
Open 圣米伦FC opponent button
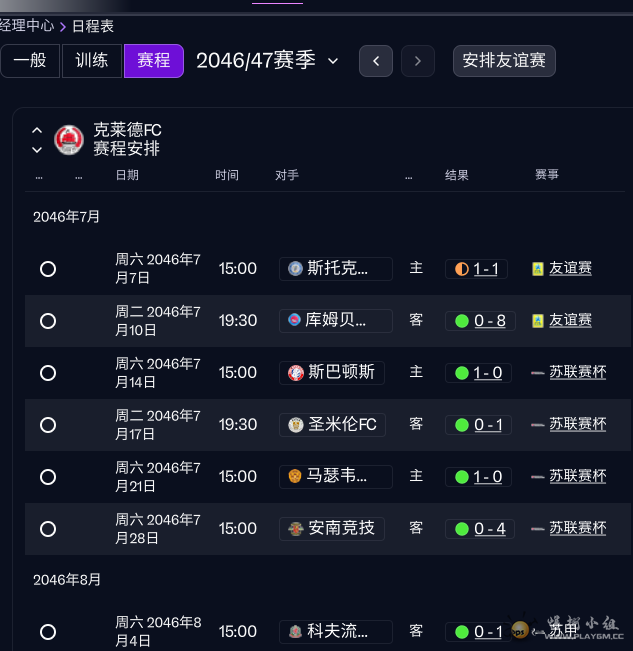[332, 425]
